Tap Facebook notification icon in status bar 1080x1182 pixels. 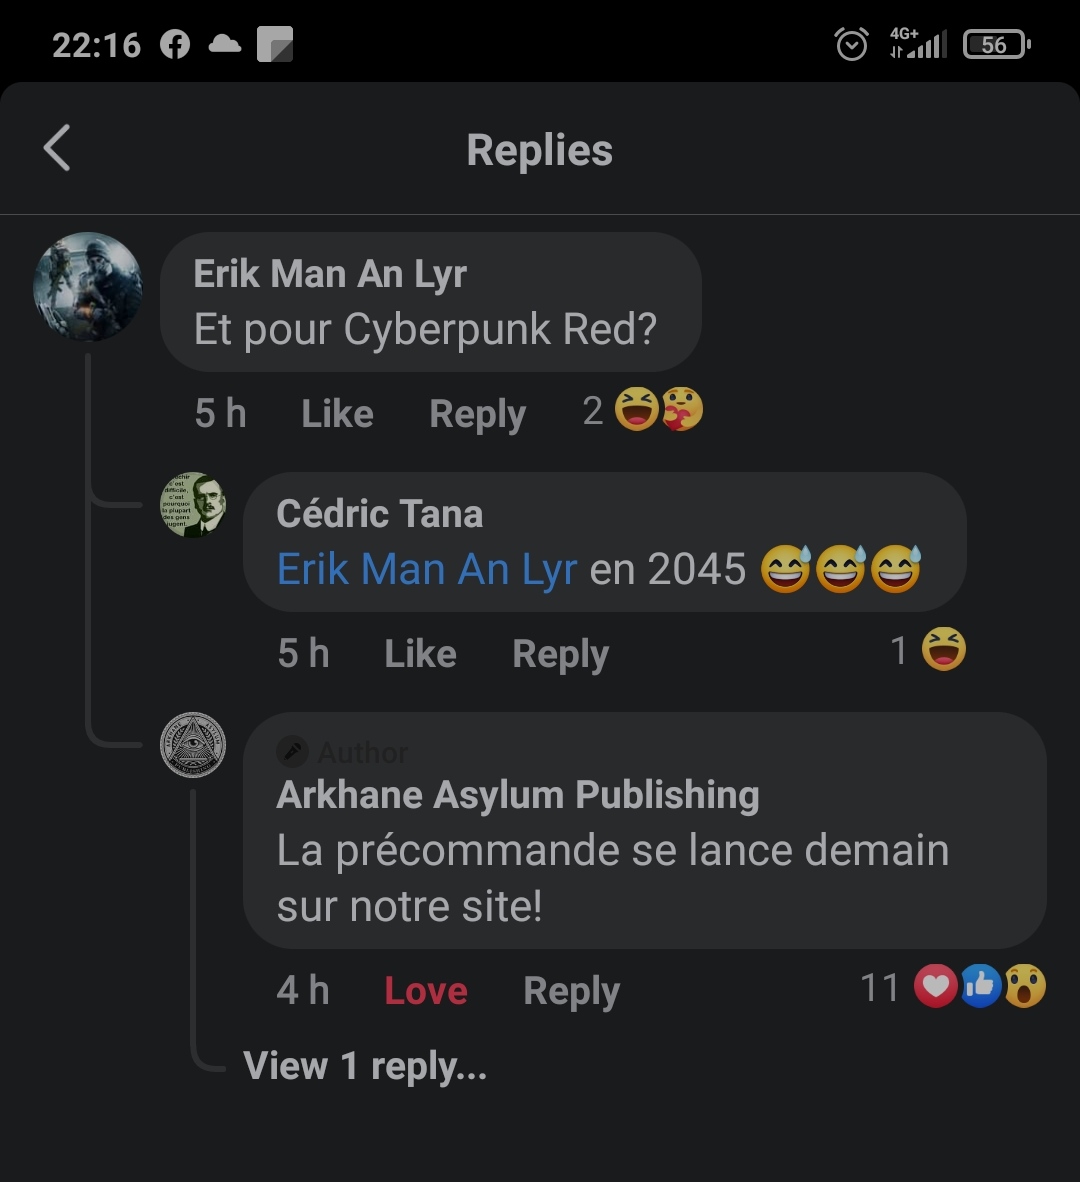click(x=175, y=44)
